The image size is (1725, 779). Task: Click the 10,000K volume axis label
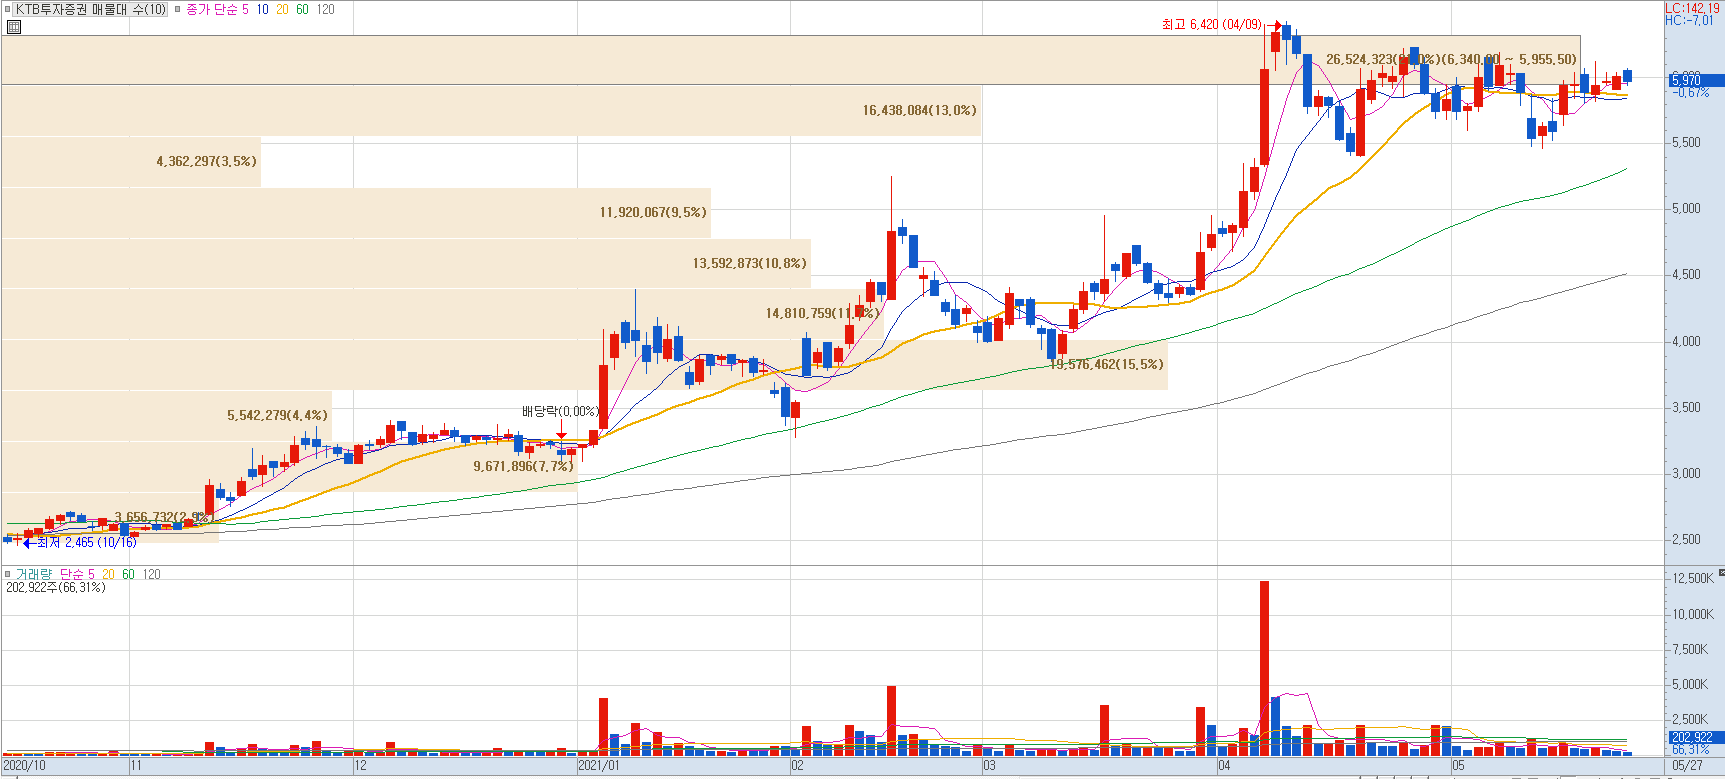click(x=1693, y=614)
